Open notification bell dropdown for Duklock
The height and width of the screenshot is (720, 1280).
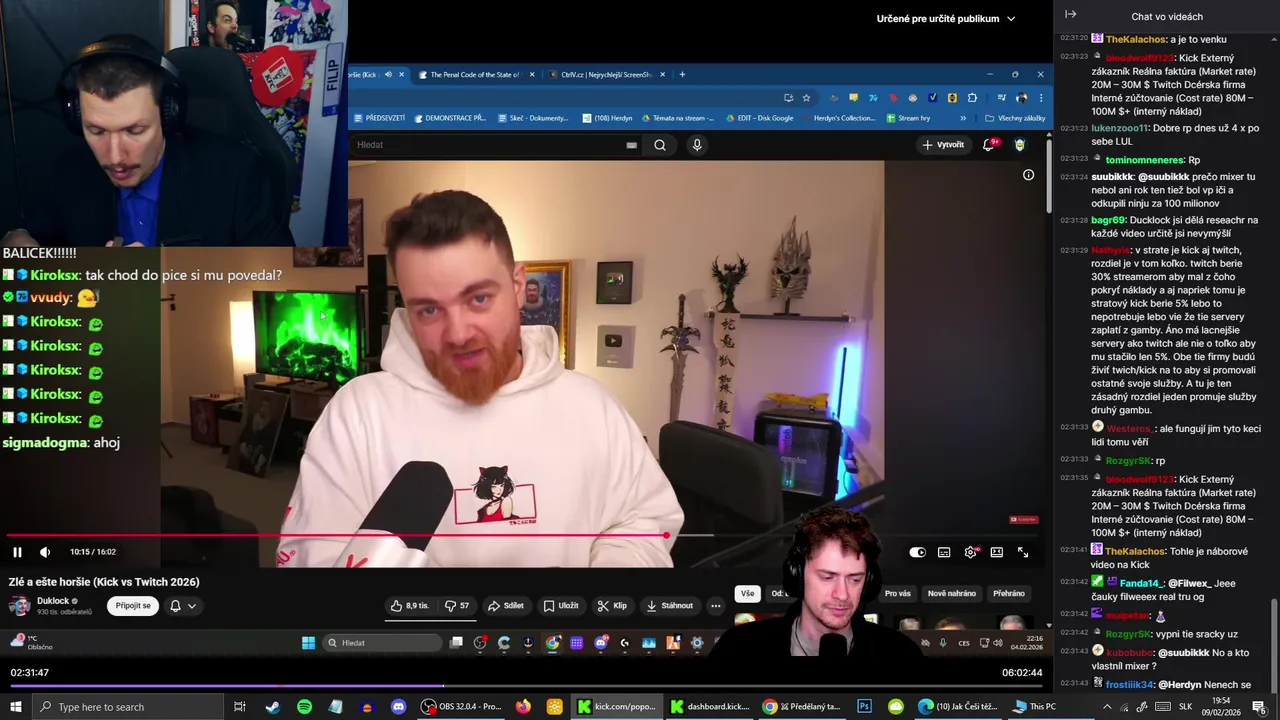pyautogui.click(x=183, y=605)
